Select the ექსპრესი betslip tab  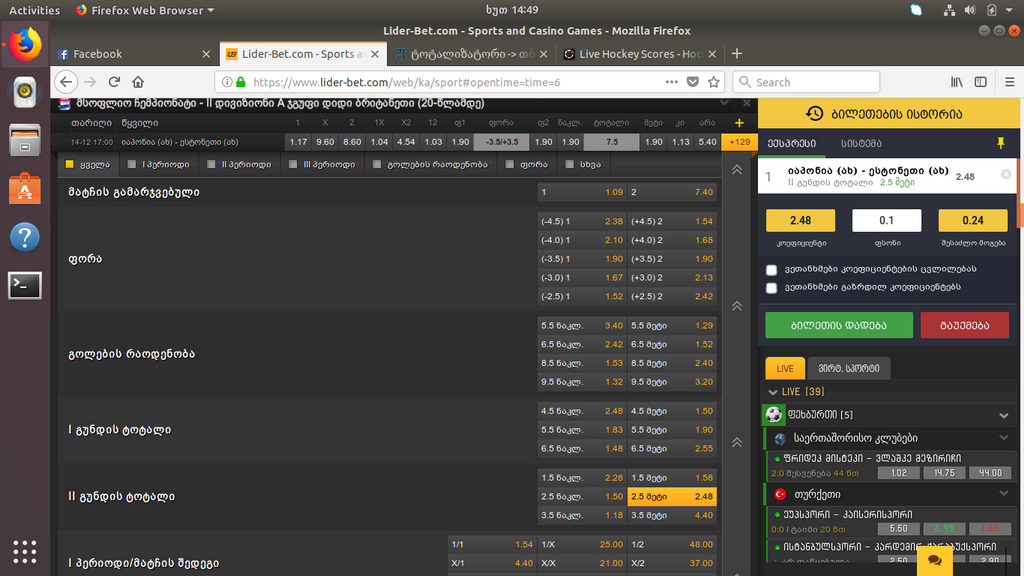[792, 144]
